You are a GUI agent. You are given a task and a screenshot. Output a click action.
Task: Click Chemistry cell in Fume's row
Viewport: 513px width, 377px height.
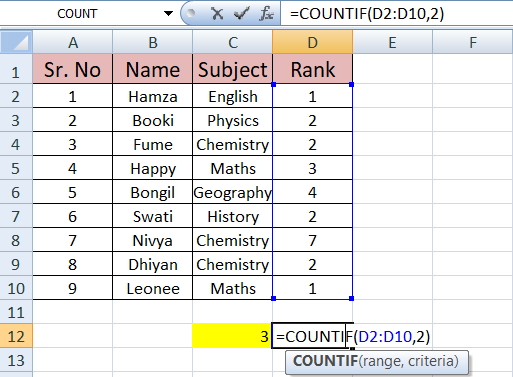[232, 144]
